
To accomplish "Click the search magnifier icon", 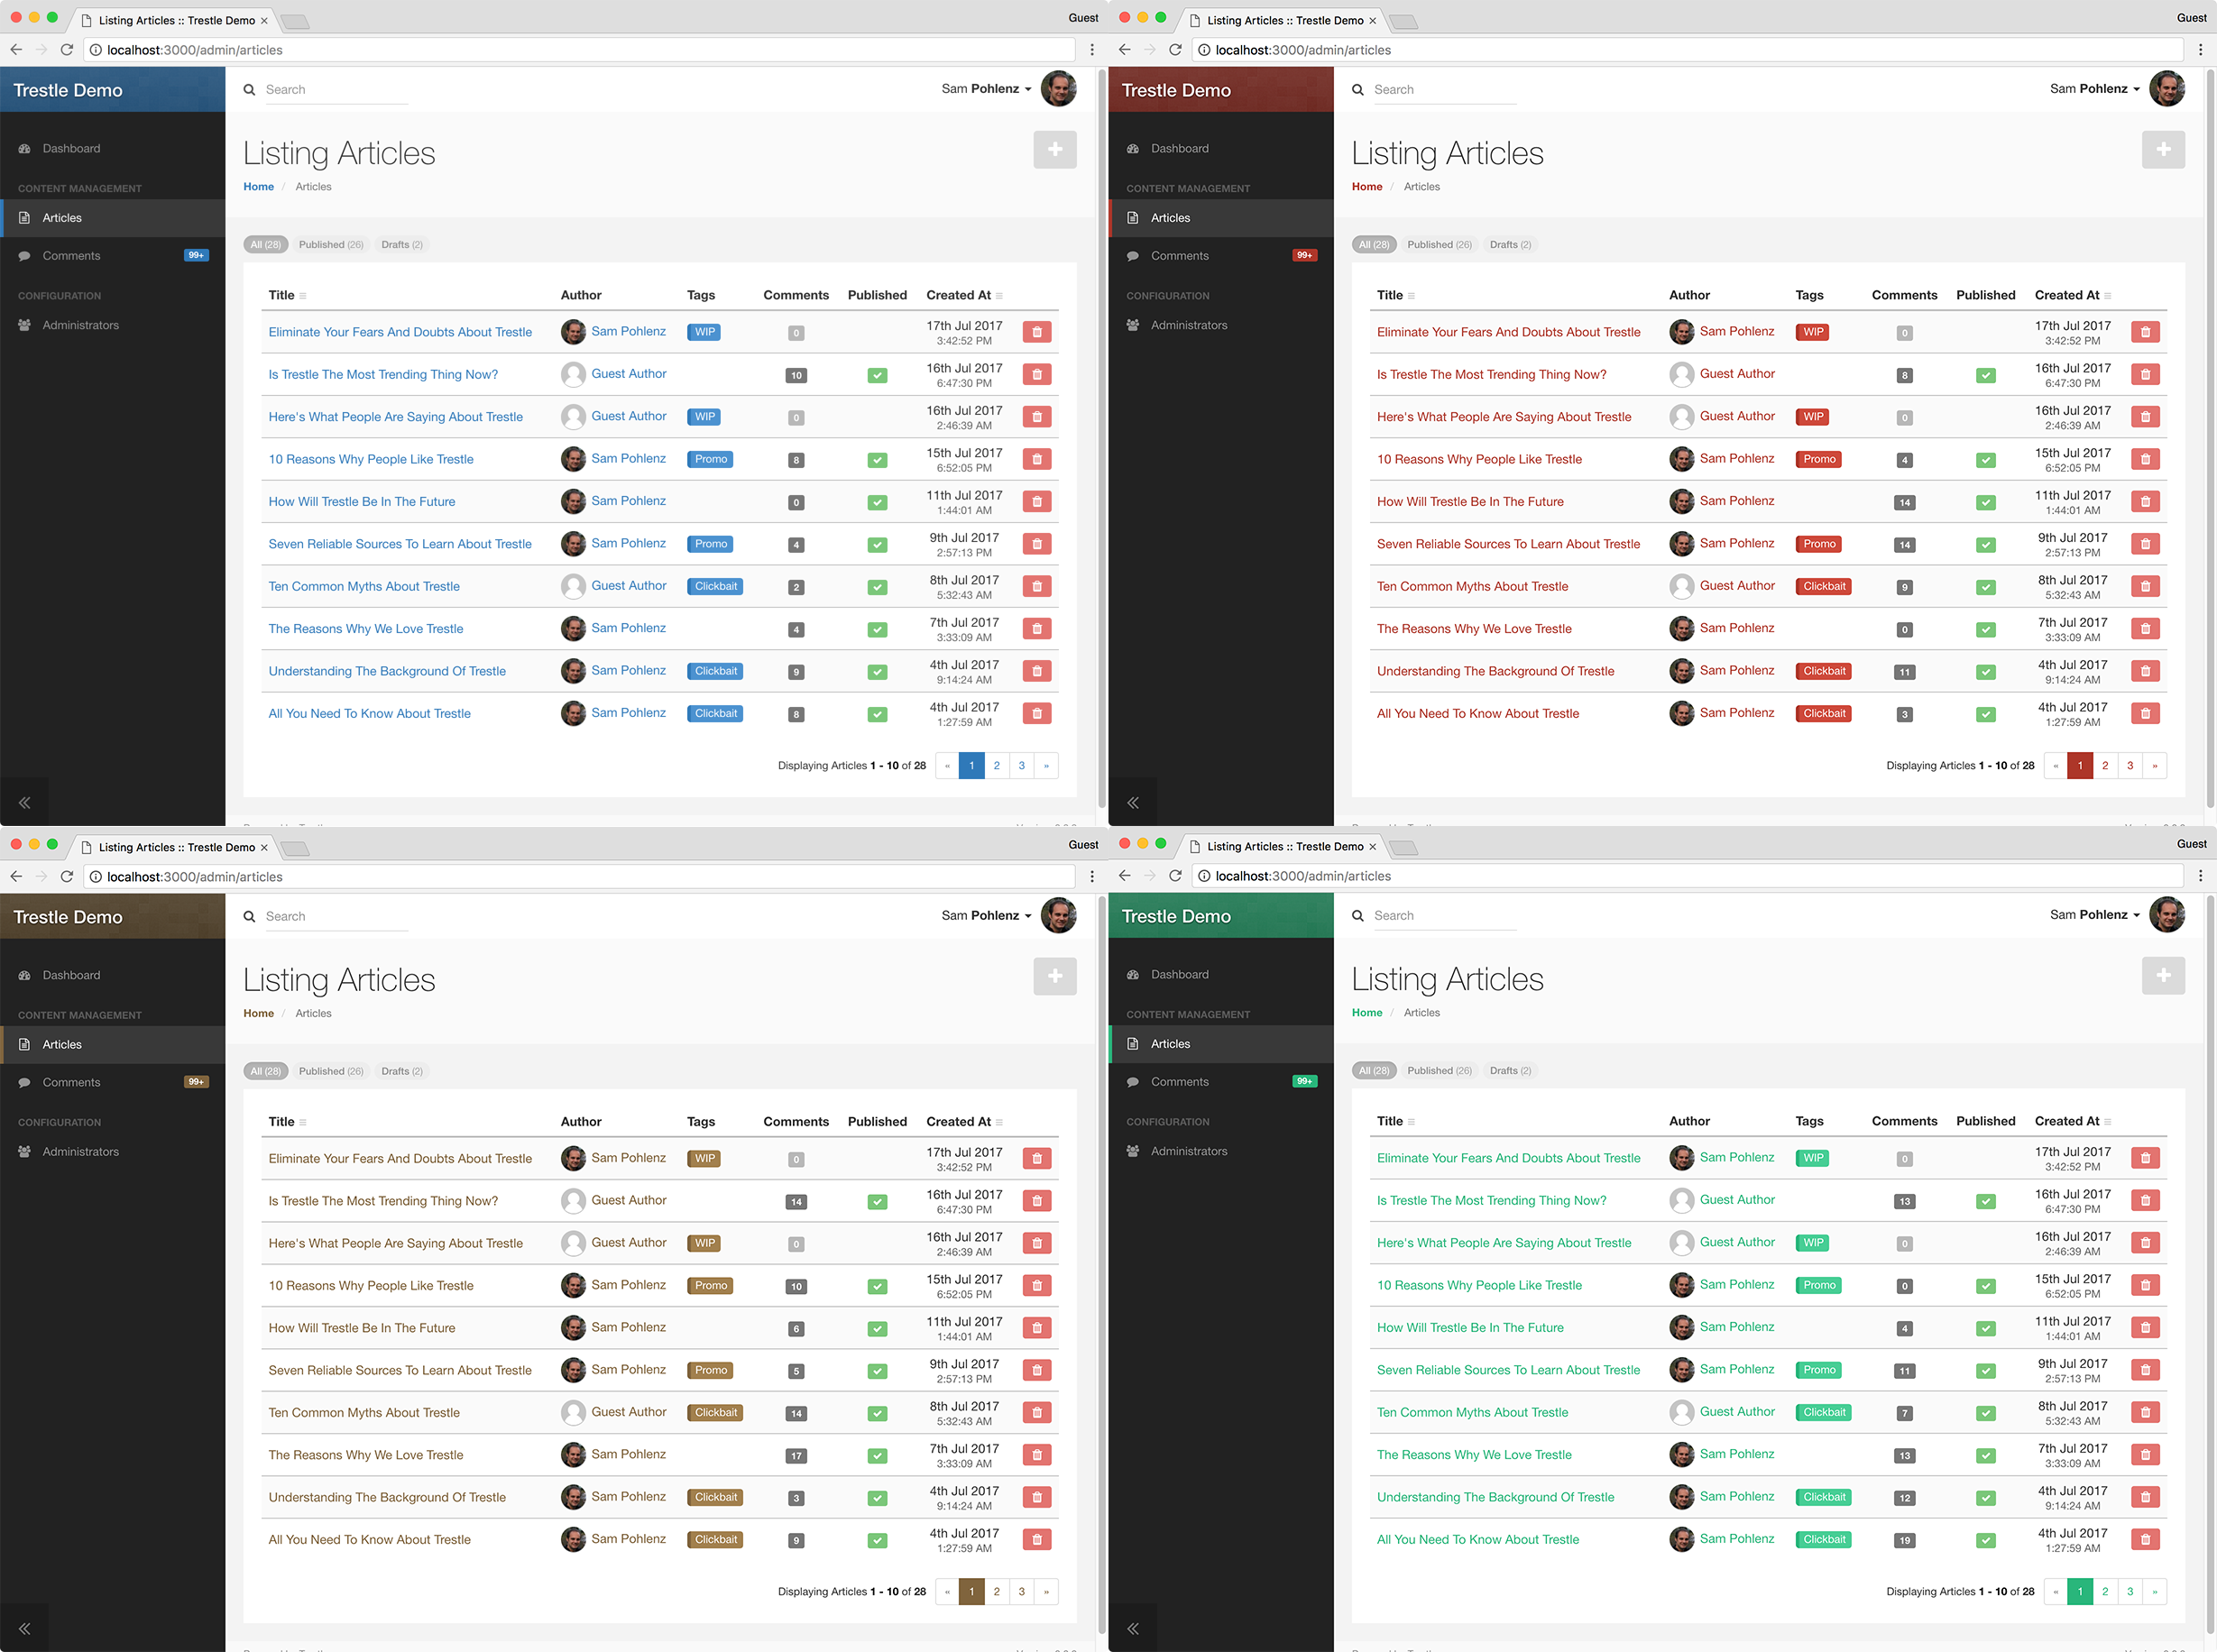I will [249, 89].
